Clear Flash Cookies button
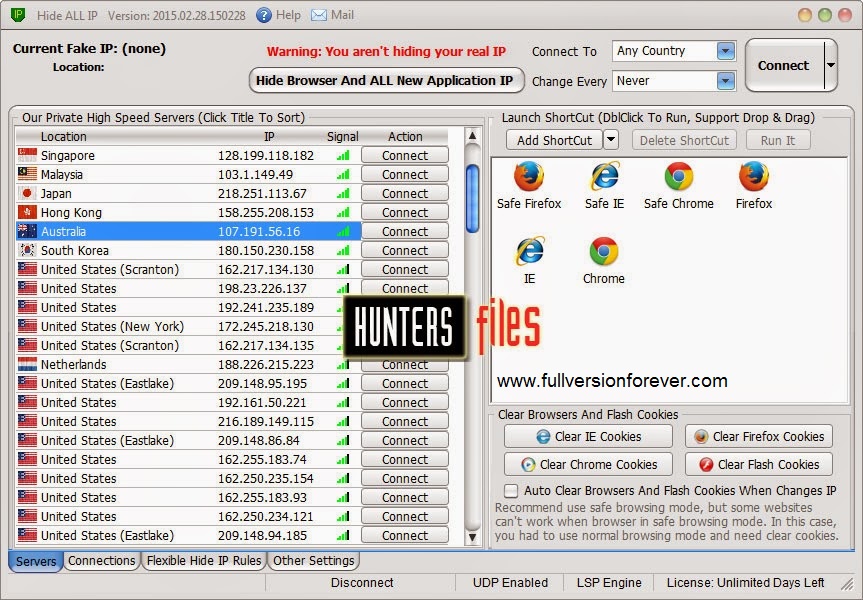Image resolution: width=863 pixels, height=600 pixels. pyautogui.click(x=759, y=465)
